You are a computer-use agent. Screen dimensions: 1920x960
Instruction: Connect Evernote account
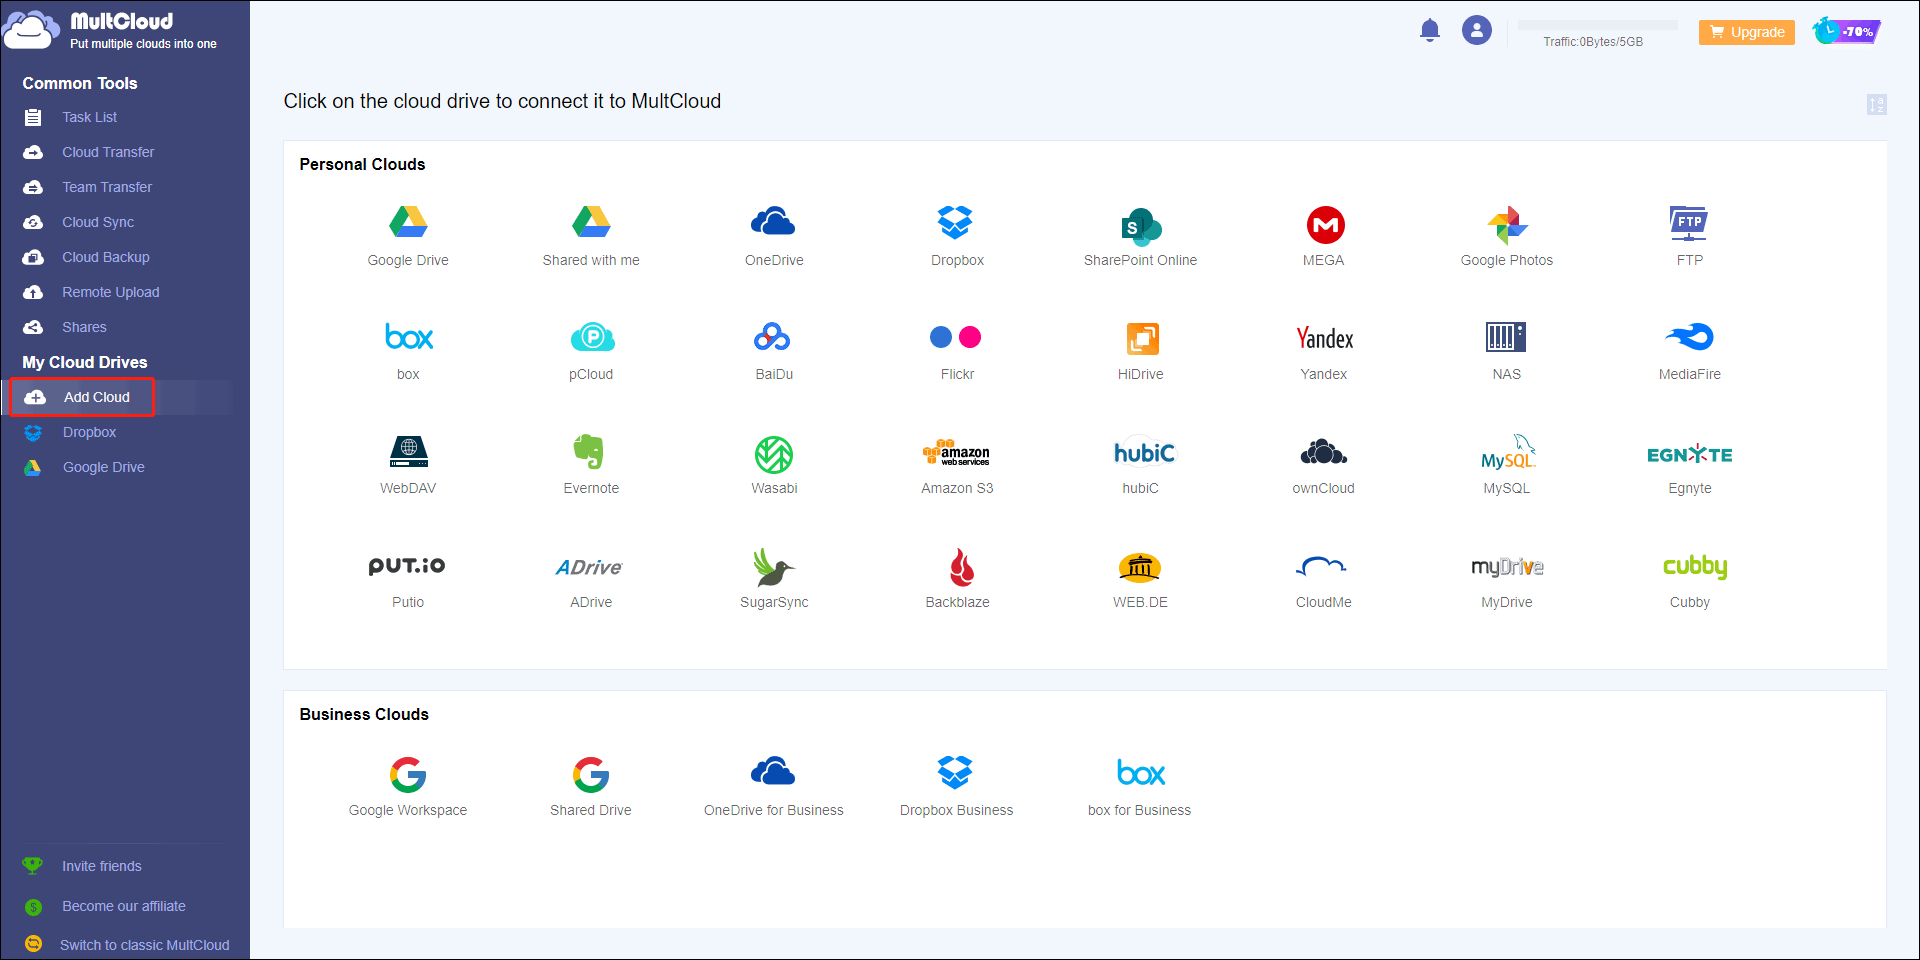(589, 452)
